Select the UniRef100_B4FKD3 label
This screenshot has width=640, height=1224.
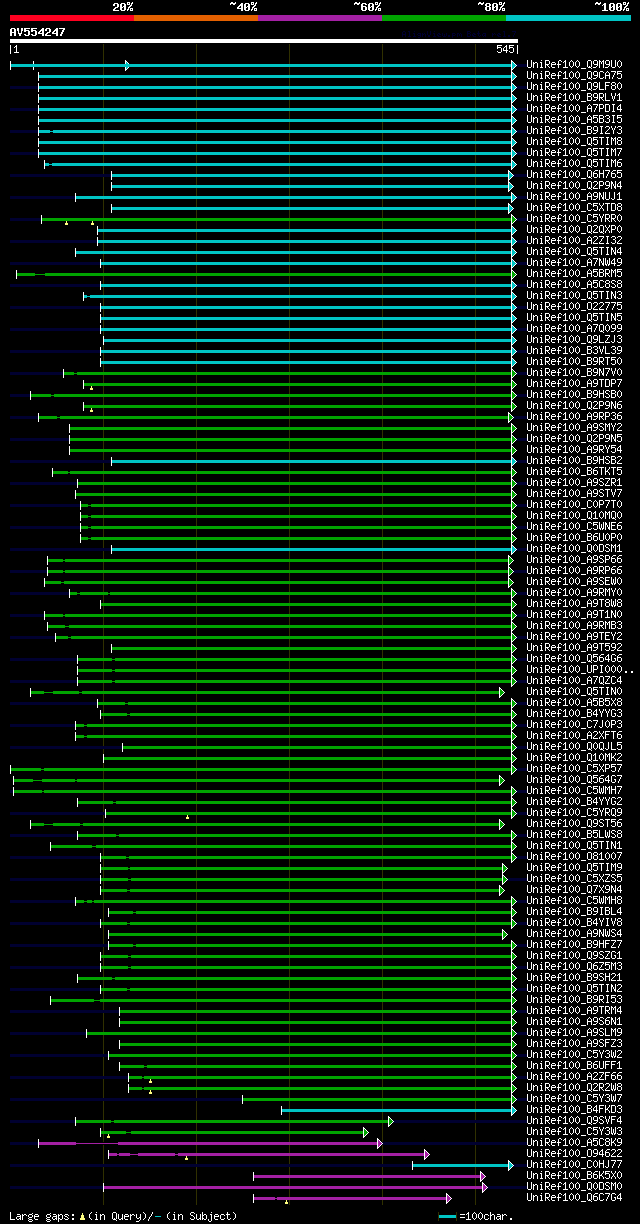coord(574,1110)
